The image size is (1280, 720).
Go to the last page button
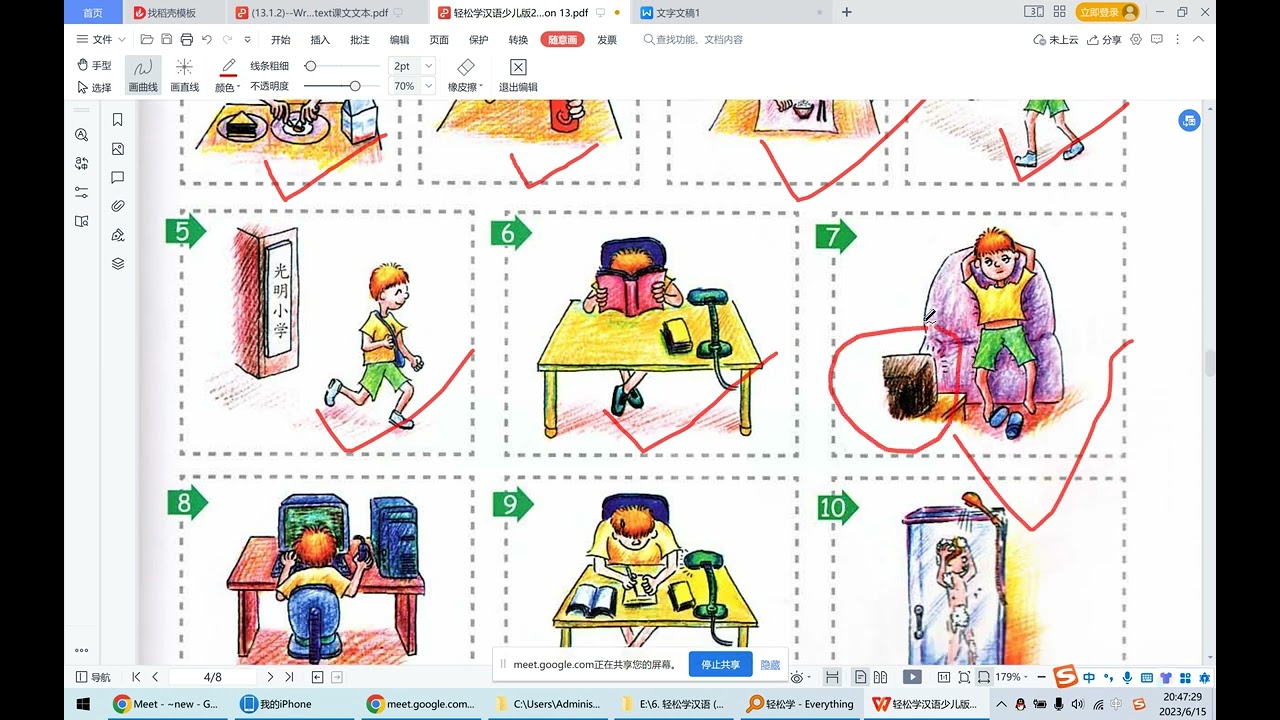(x=288, y=677)
